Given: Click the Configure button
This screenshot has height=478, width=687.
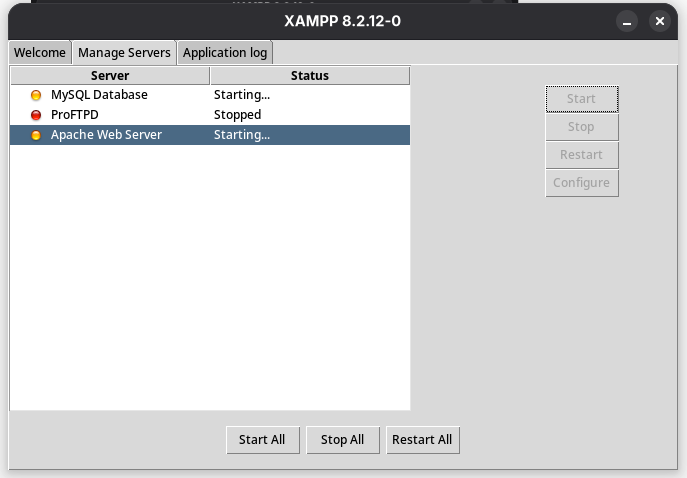Looking at the screenshot, I should pos(582,183).
